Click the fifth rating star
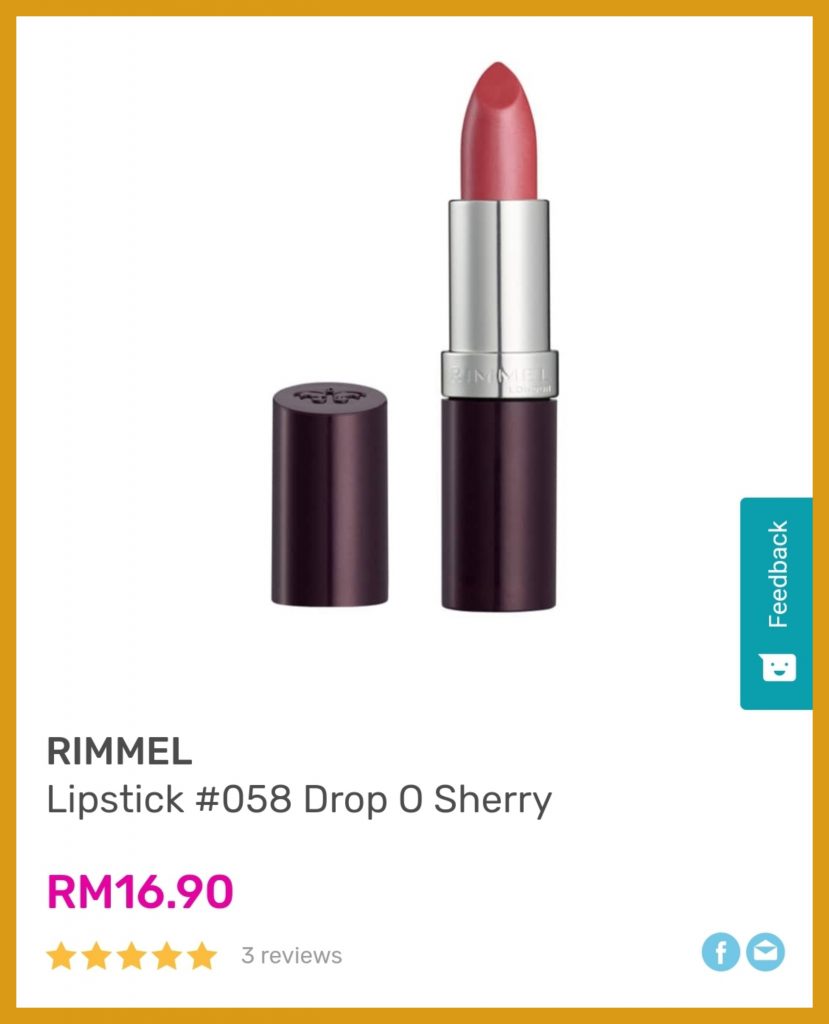 pos(203,955)
